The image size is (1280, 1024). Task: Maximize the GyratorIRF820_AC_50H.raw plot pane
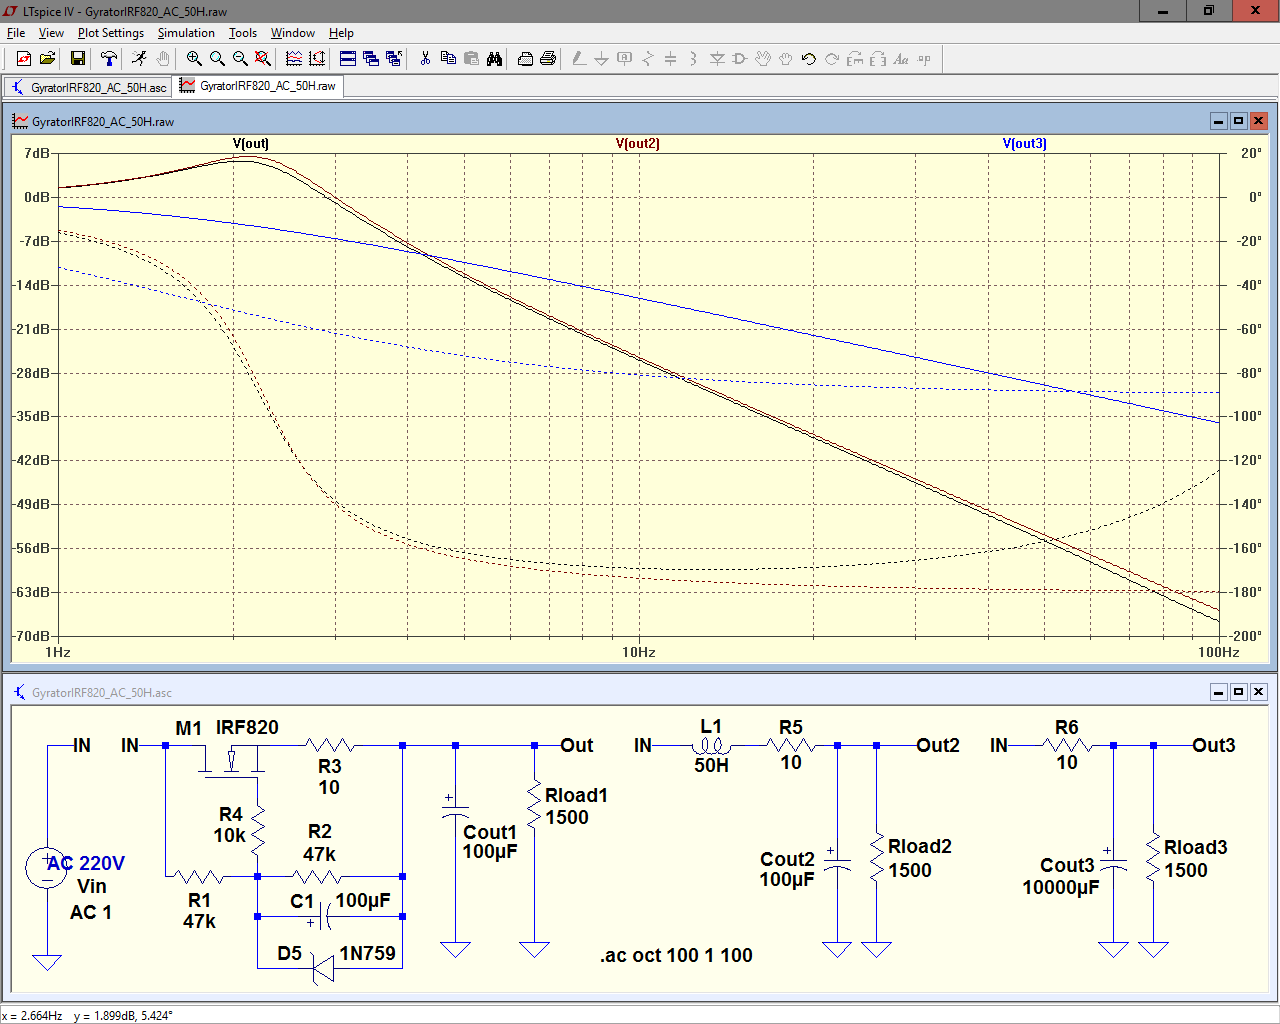[1238, 121]
